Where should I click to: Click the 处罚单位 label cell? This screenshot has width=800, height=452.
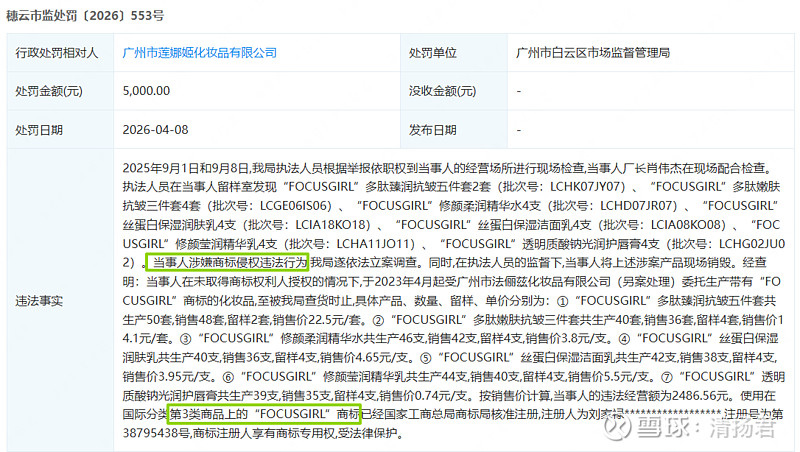click(454, 53)
